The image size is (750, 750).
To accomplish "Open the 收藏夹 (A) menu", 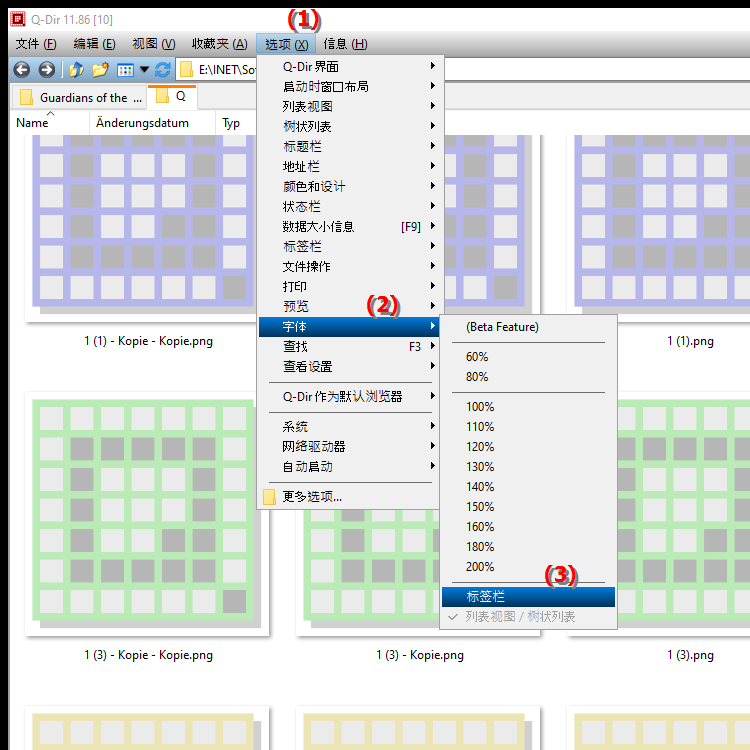I will 220,44.
